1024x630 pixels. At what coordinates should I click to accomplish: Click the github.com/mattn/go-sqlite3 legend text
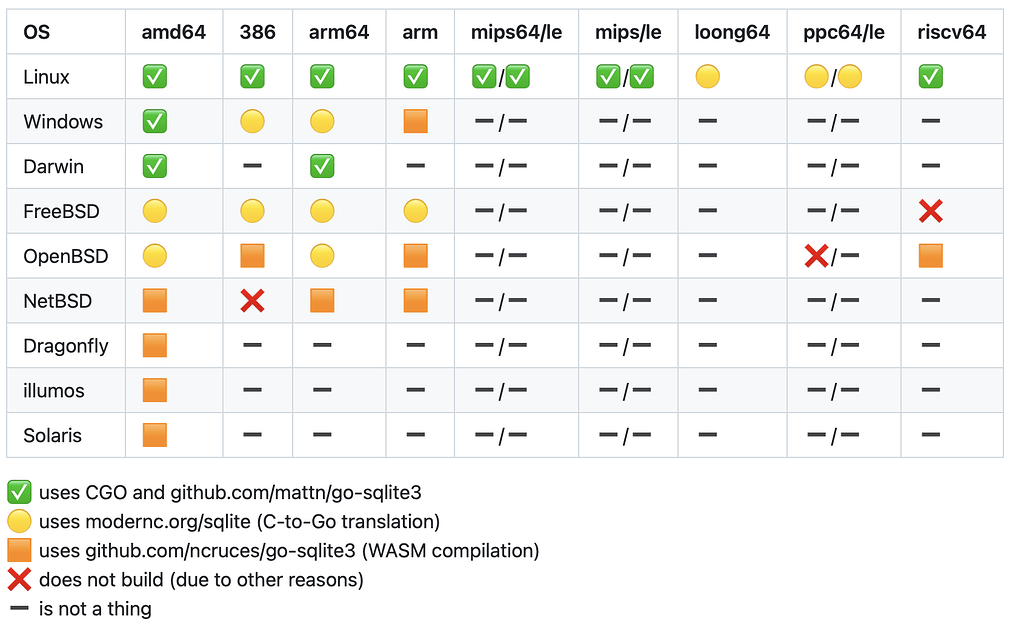pyautogui.click(x=296, y=492)
